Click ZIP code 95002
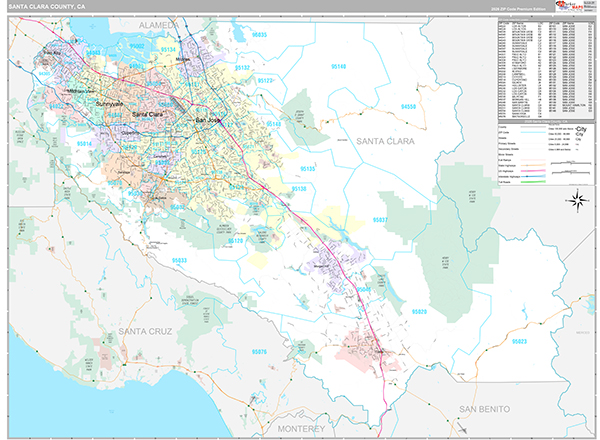The width and height of the screenshot is (600, 440). [137, 46]
